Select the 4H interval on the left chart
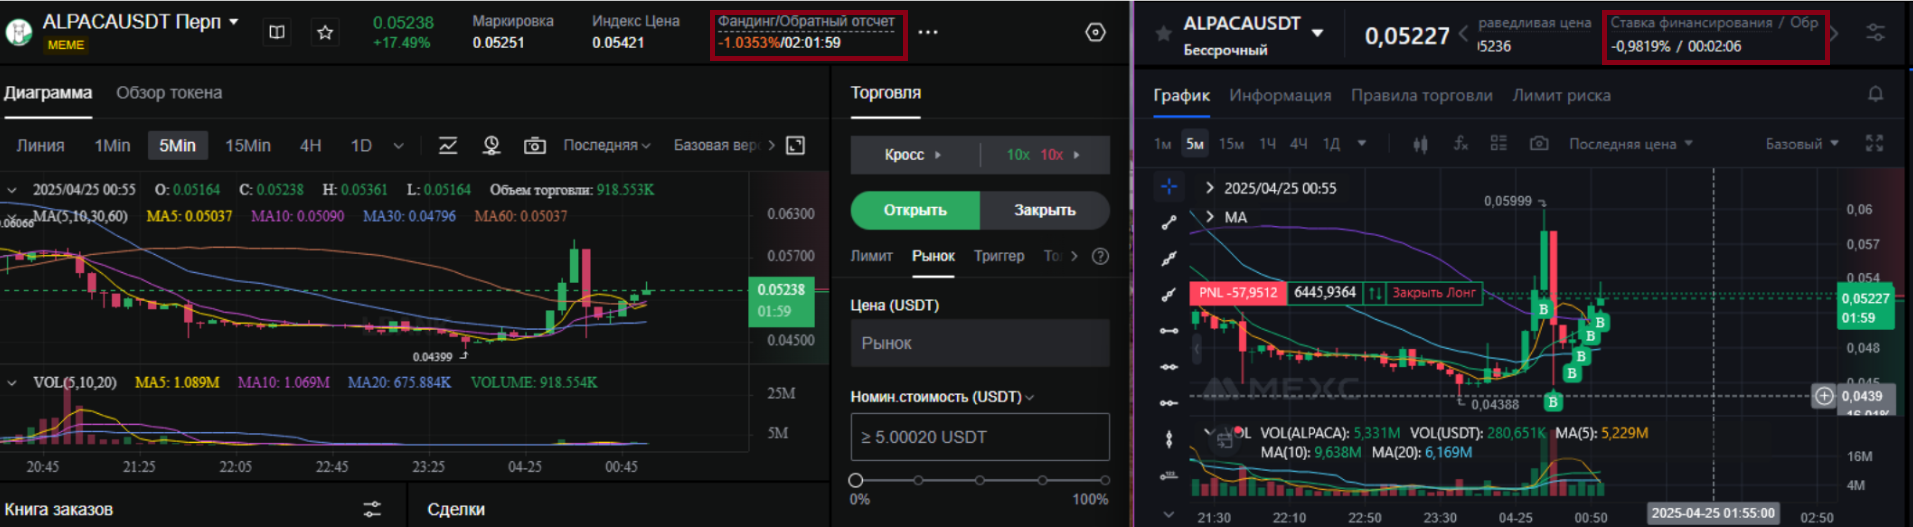The image size is (1913, 527). point(311,145)
